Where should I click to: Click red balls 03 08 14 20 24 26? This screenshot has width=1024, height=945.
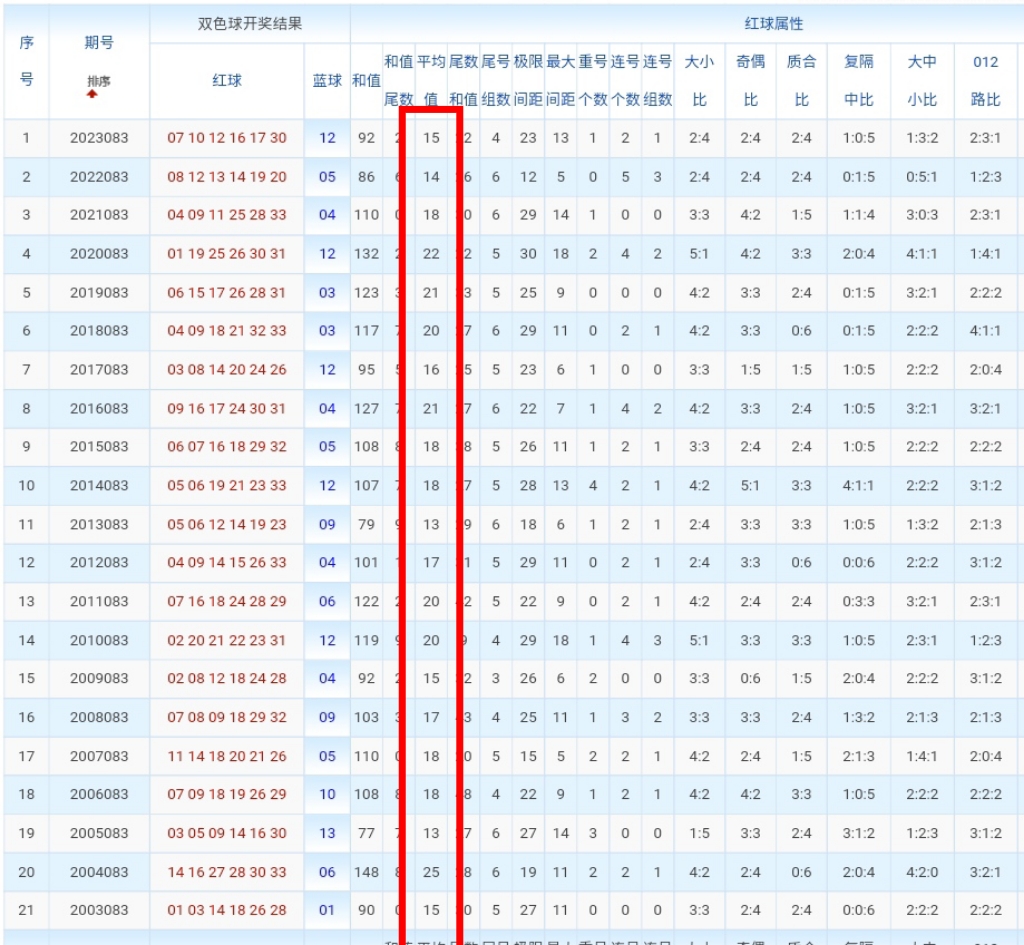[x=227, y=370]
